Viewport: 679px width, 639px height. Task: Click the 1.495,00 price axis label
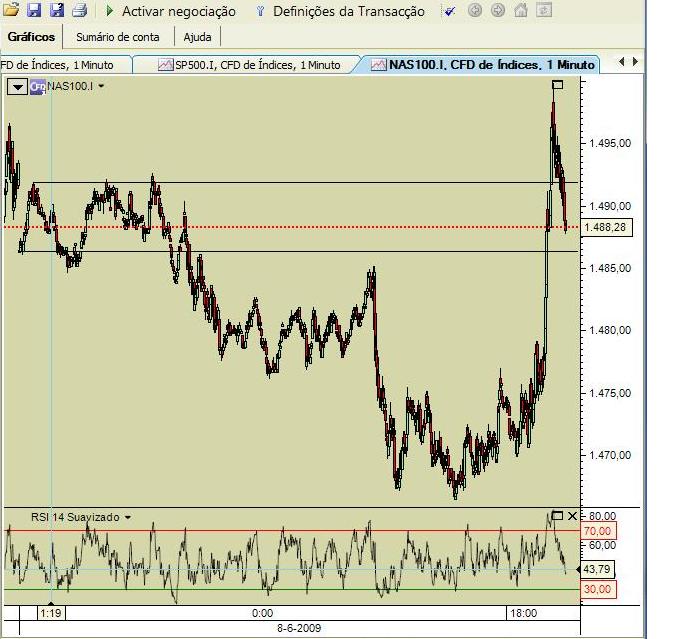click(x=610, y=143)
